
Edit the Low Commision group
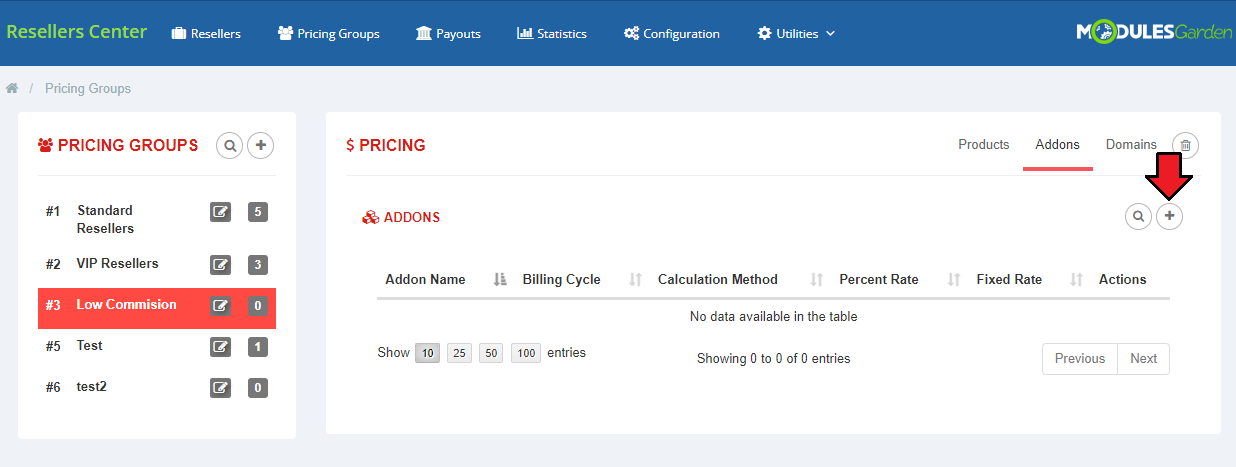[x=221, y=306]
